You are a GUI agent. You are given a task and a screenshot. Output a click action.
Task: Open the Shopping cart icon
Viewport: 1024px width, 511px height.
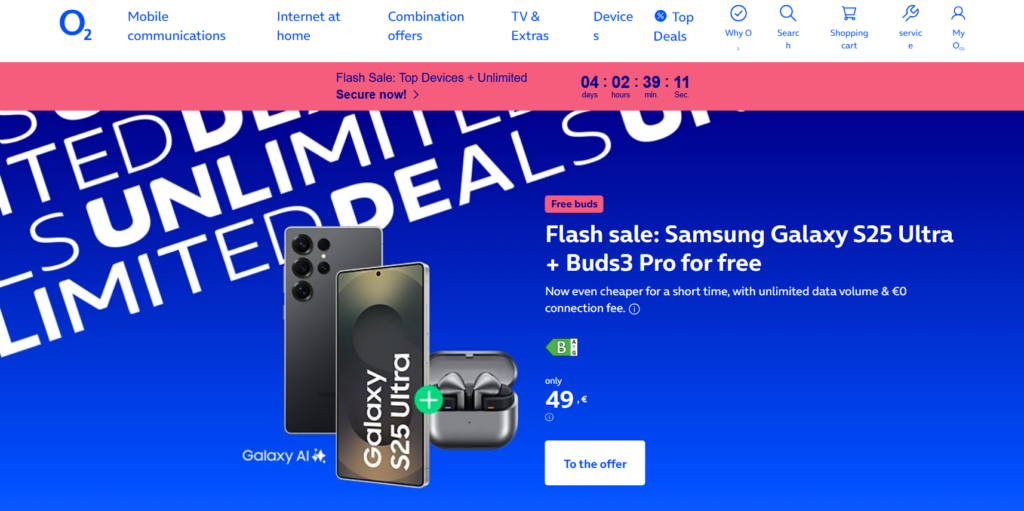pyautogui.click(x=848, y=13)
